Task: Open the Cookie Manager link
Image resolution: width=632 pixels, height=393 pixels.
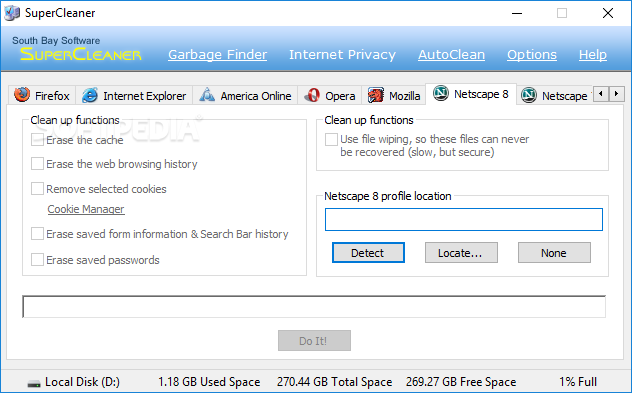Action: pyautogui.click(x=86, y=209)
